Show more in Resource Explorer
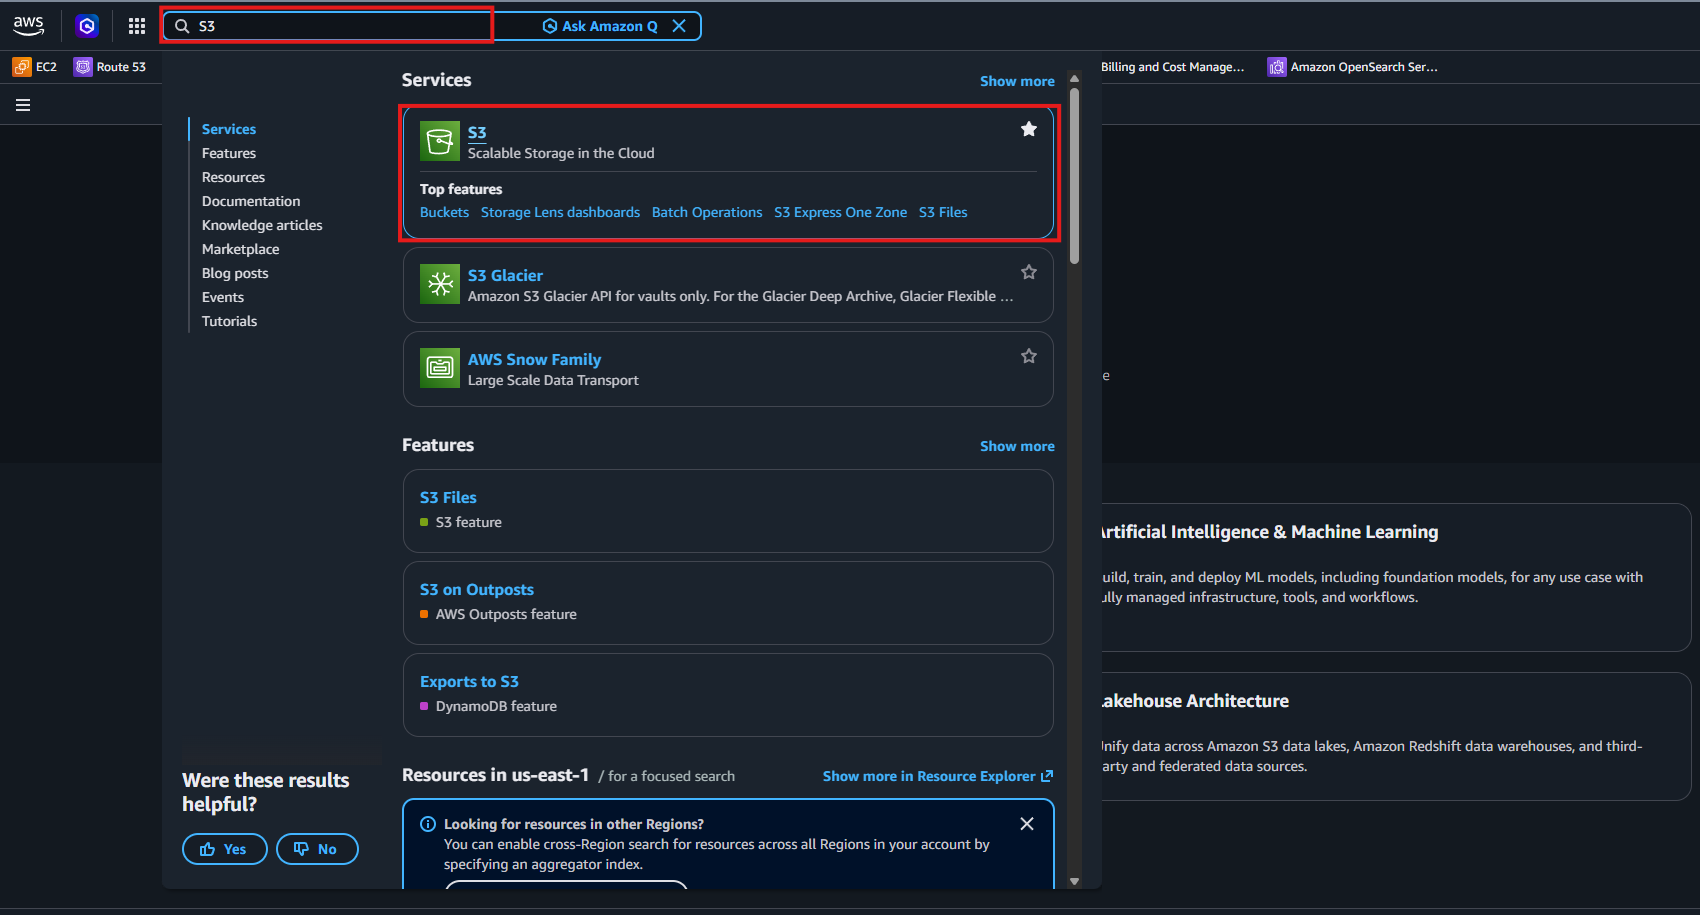 coord(938,776)
